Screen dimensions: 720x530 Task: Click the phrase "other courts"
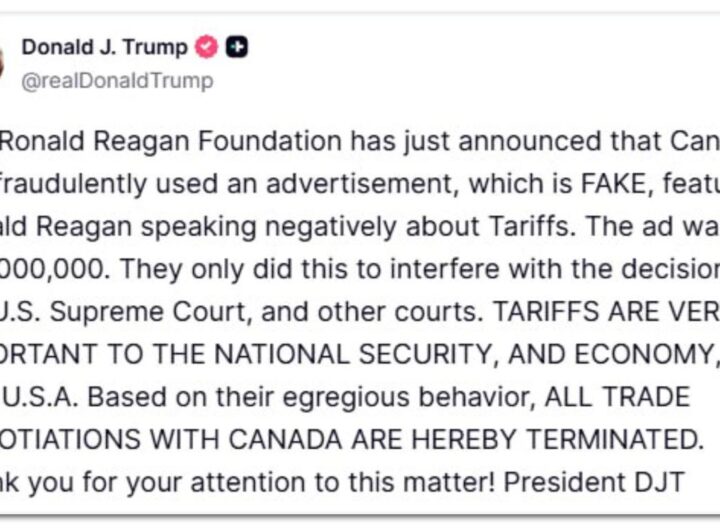pyautogui.click(x=382, y=312)
